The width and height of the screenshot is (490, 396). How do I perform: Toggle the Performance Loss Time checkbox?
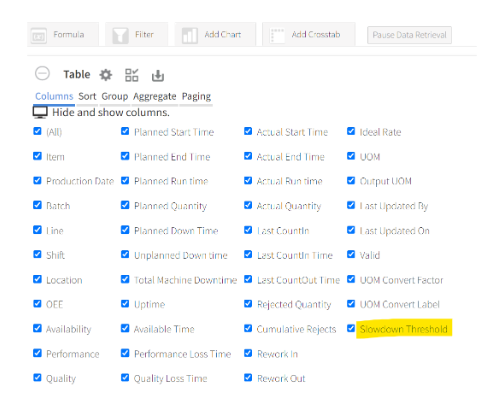click(125, 353)
